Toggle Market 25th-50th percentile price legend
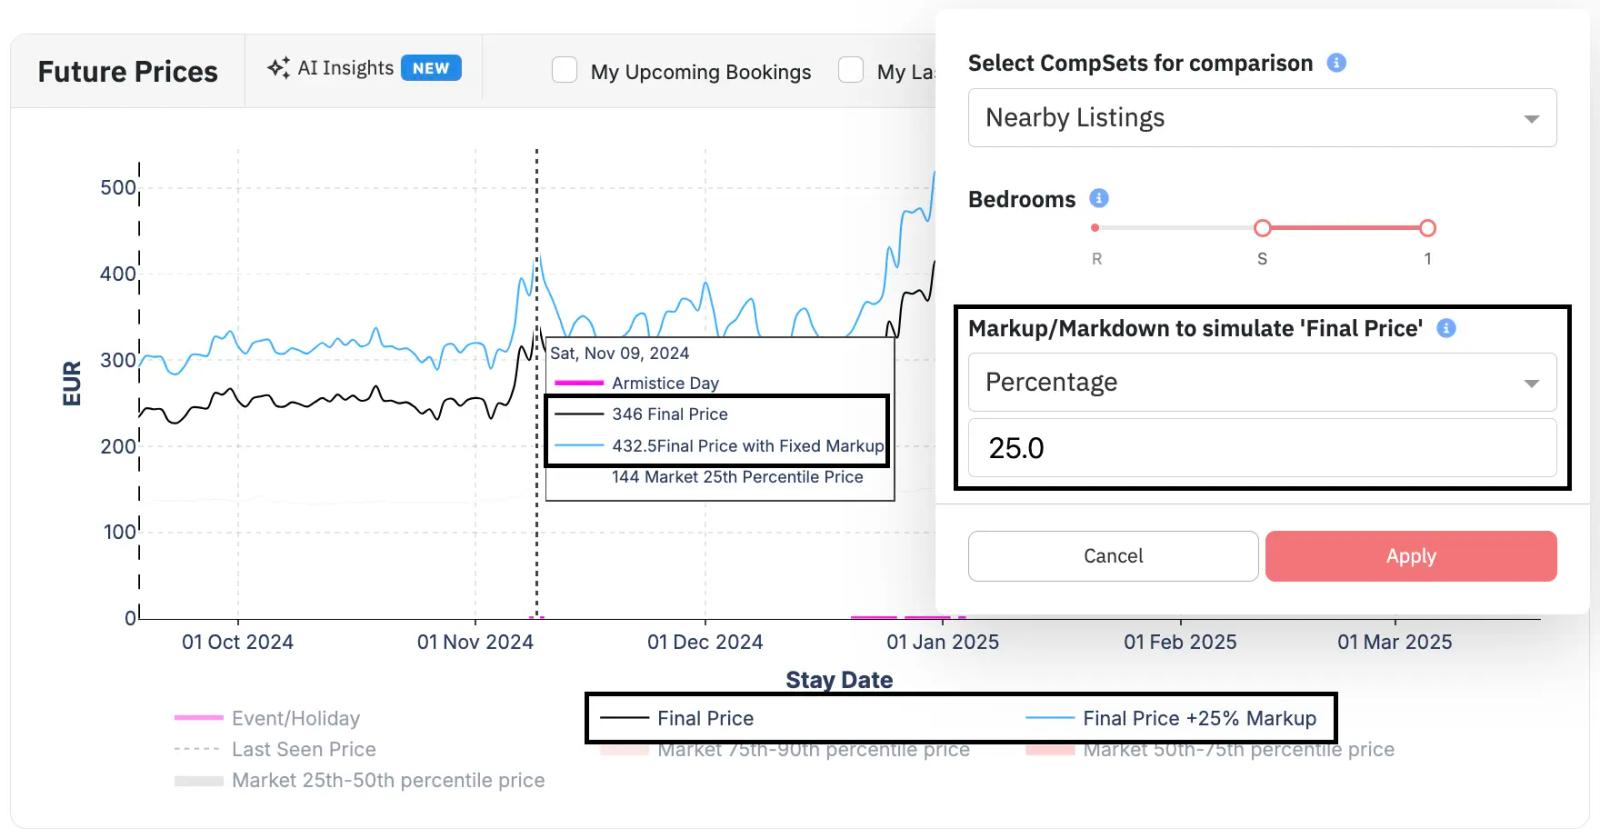Viewport: 1600px width, 838px height. click(360, 780)
